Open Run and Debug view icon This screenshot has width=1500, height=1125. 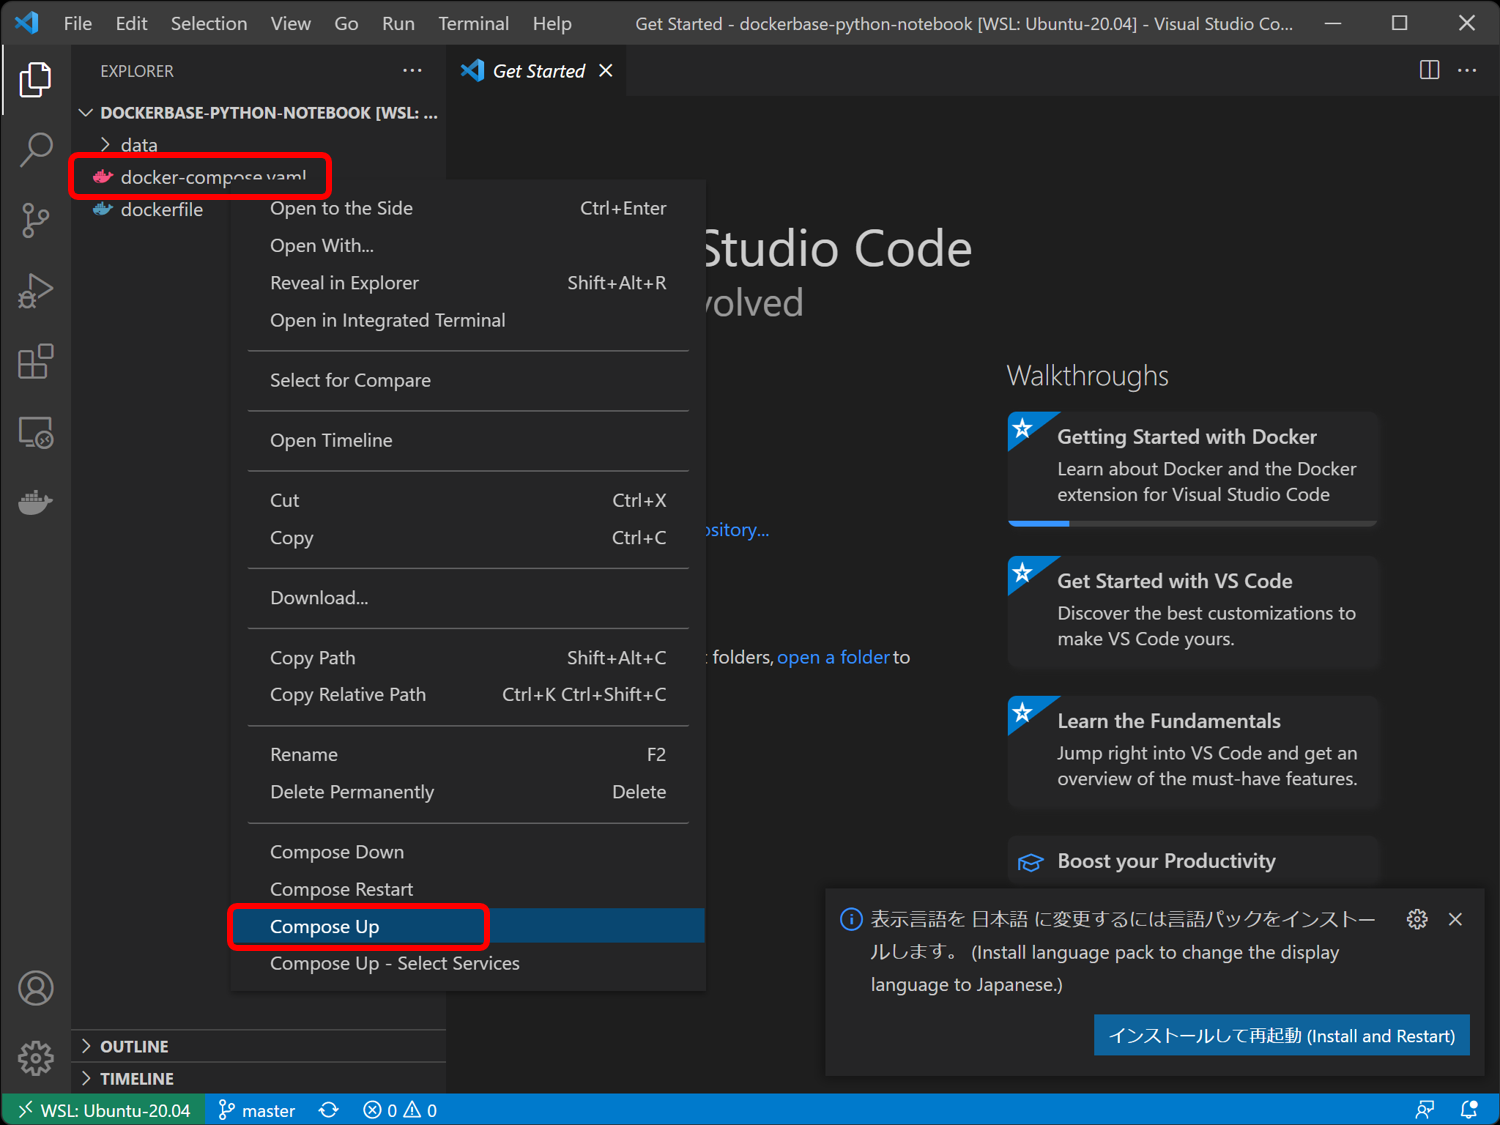click(x=36, y=291)
